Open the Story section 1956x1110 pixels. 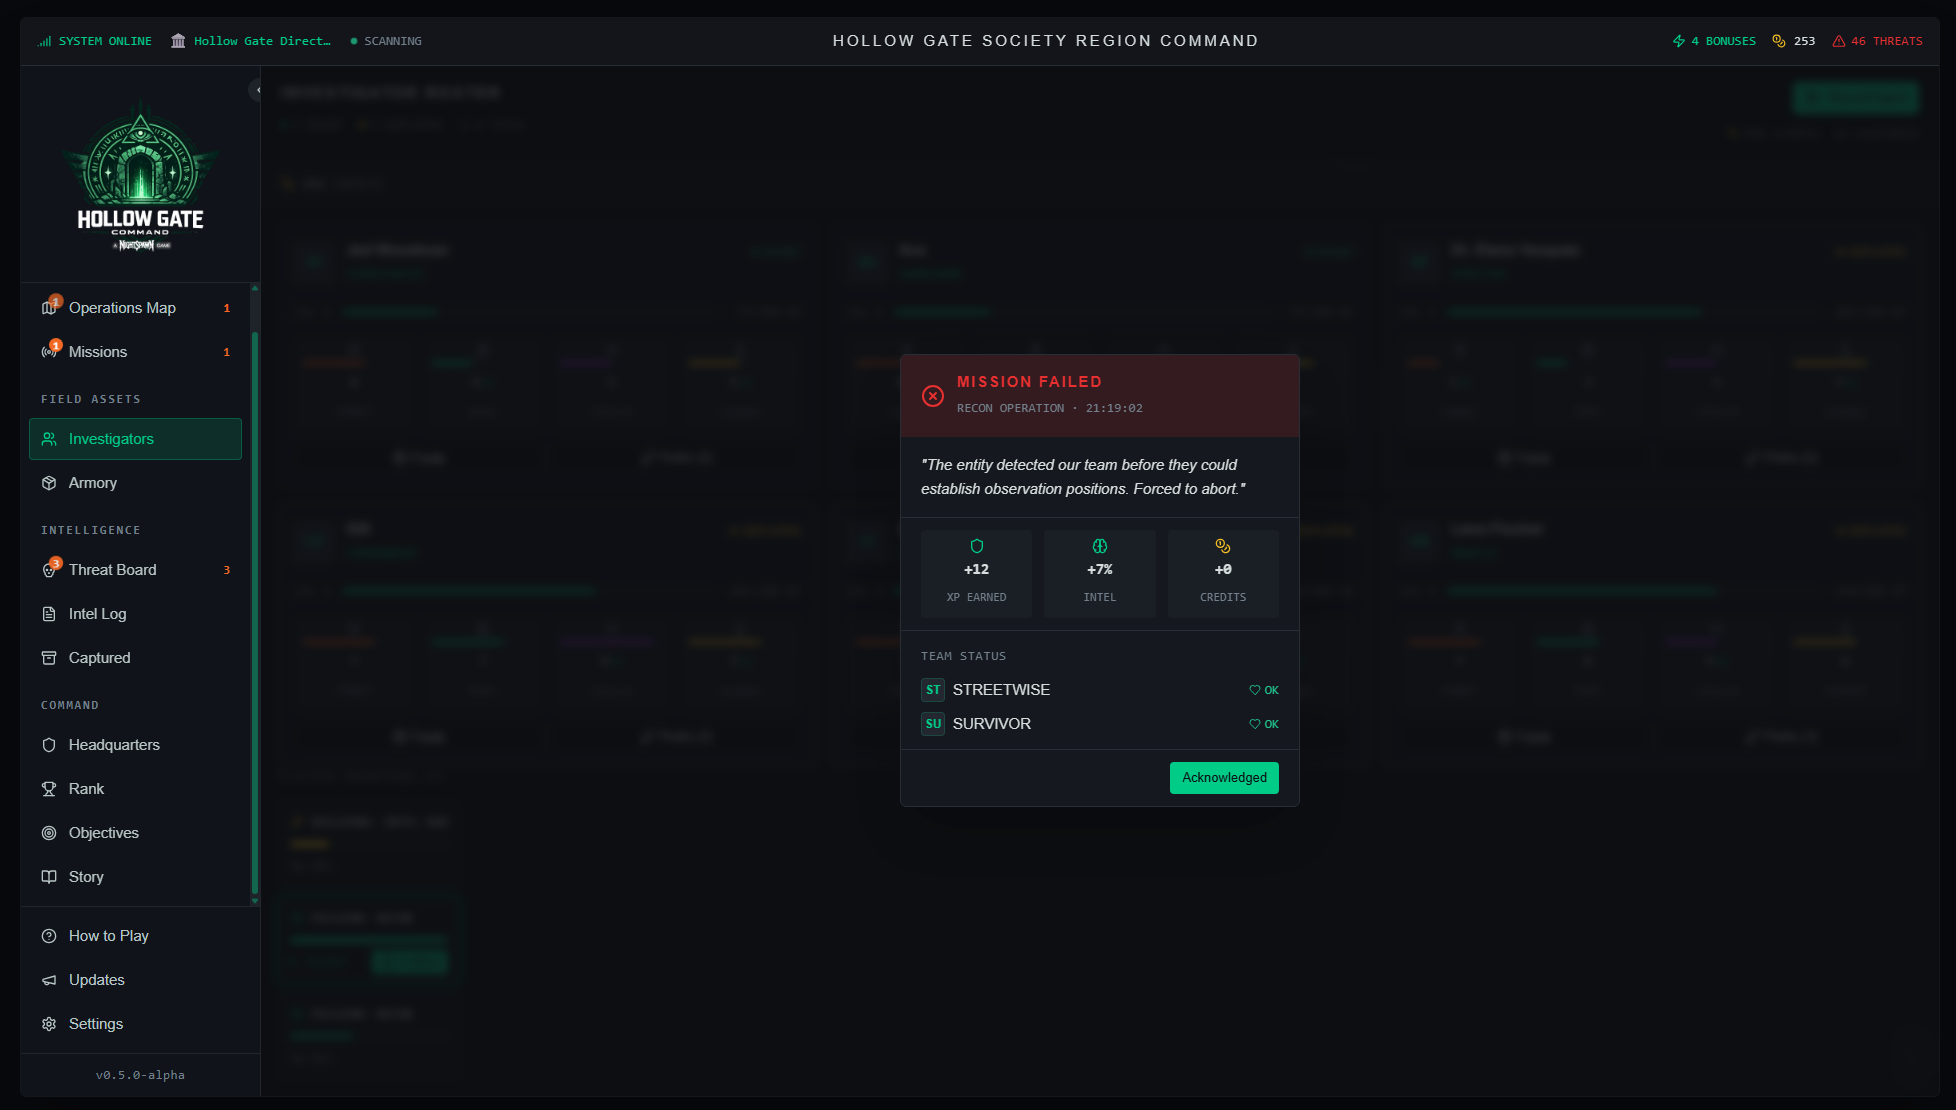86,877
